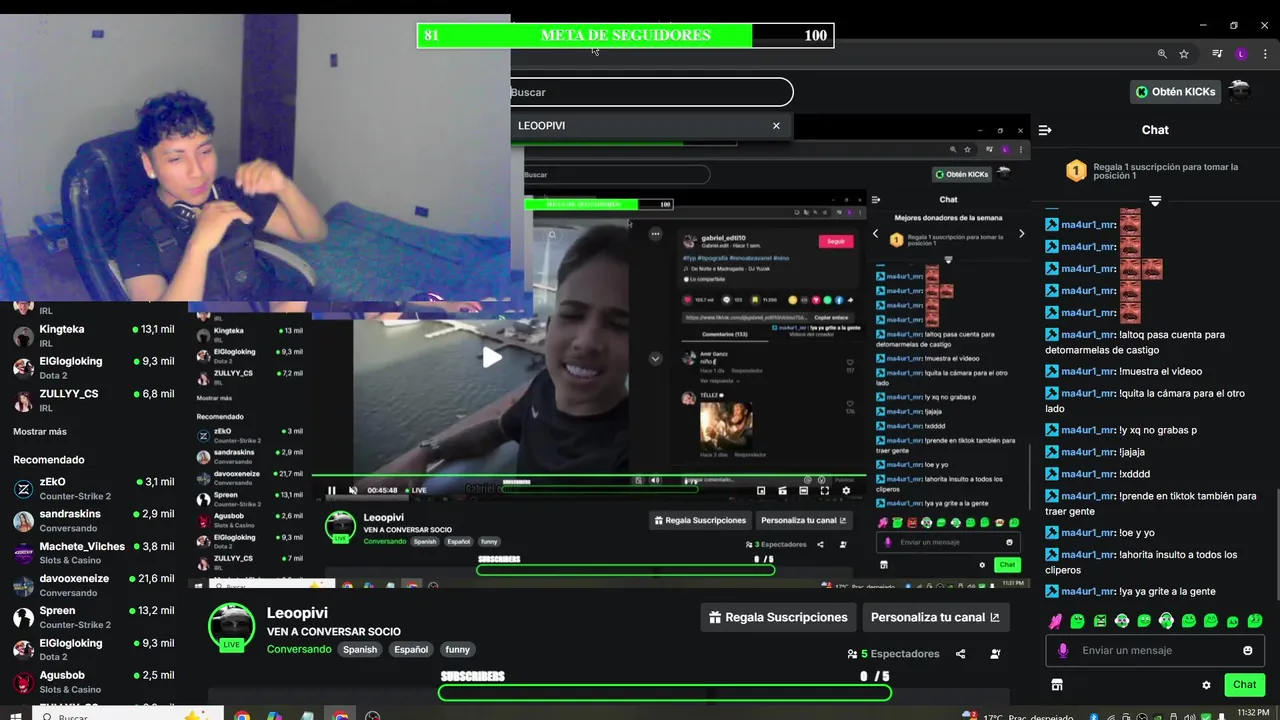Click ma4ur1_mr username on 'muestra el video' message
Viewport: 1280px width, 720px height.
tap(1088, 372)
